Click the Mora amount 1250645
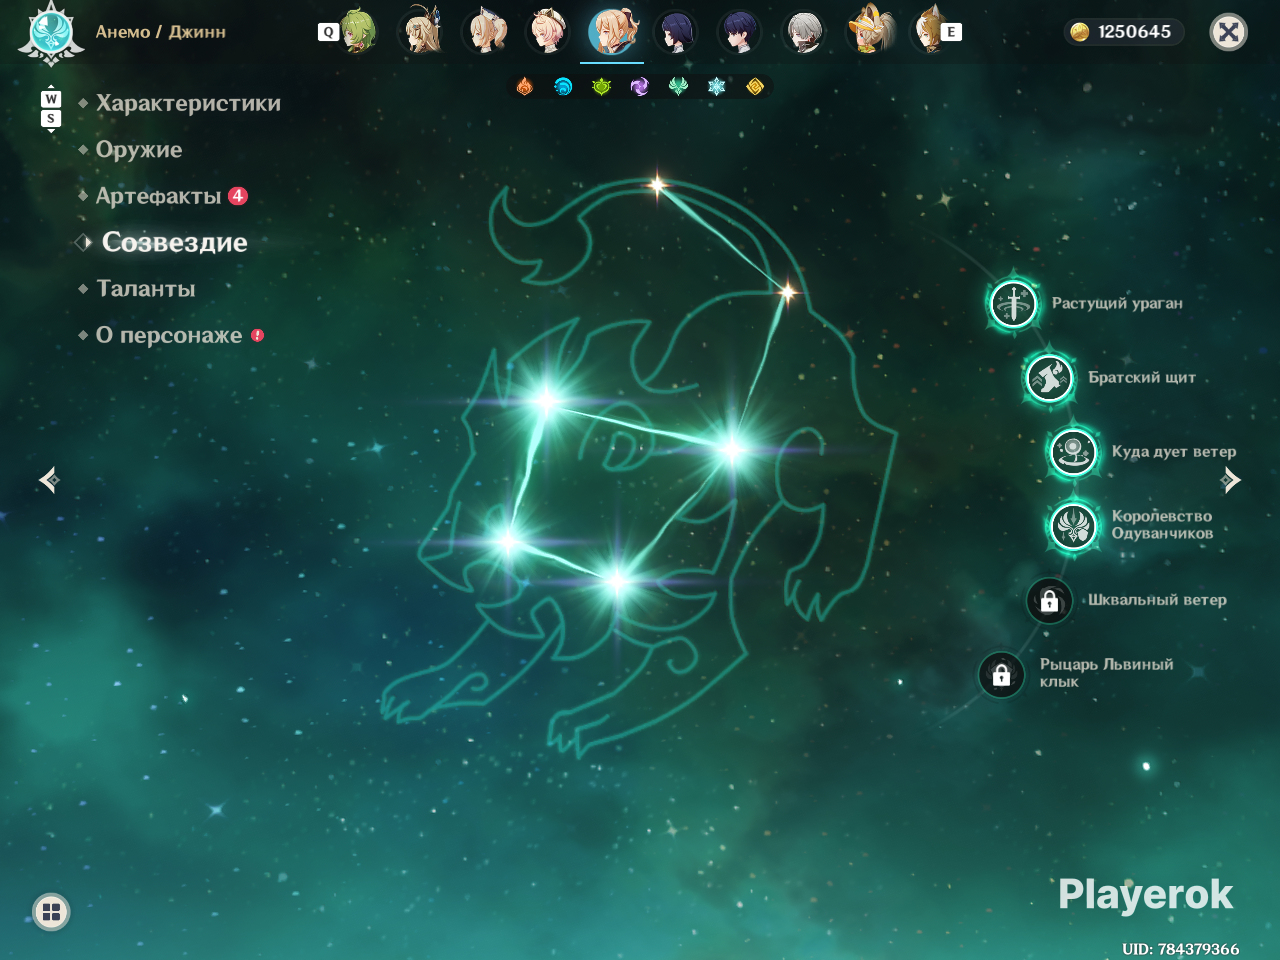This screenshot has height=960, width=1280. (1134, 32)
